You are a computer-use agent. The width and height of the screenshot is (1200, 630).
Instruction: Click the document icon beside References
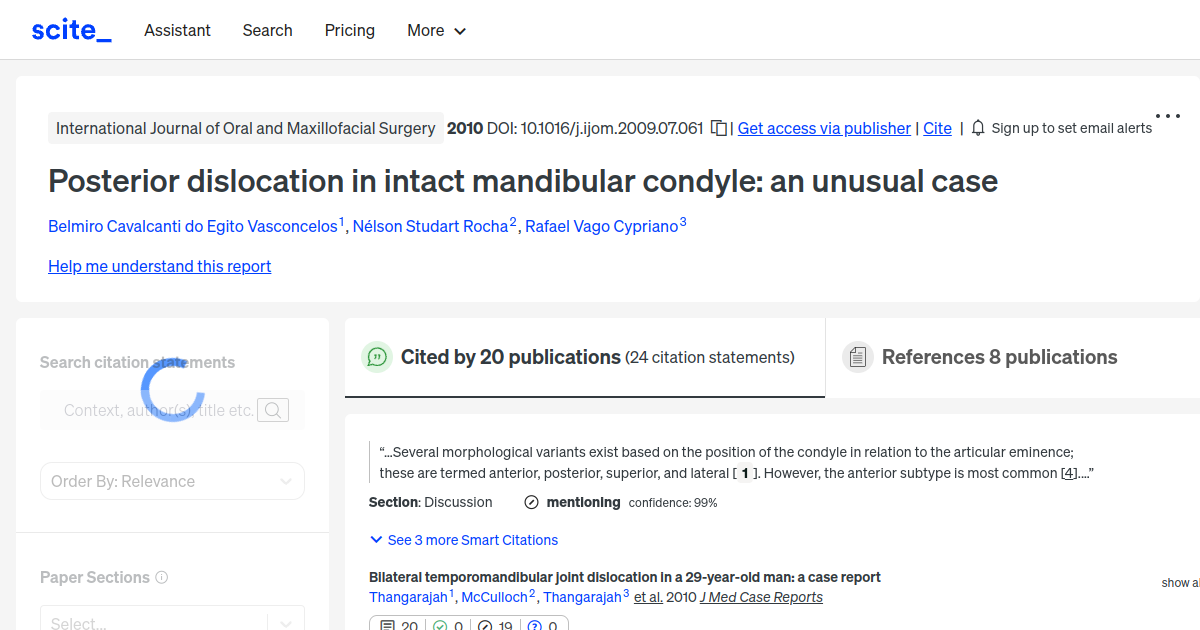[x=857, y=356]
